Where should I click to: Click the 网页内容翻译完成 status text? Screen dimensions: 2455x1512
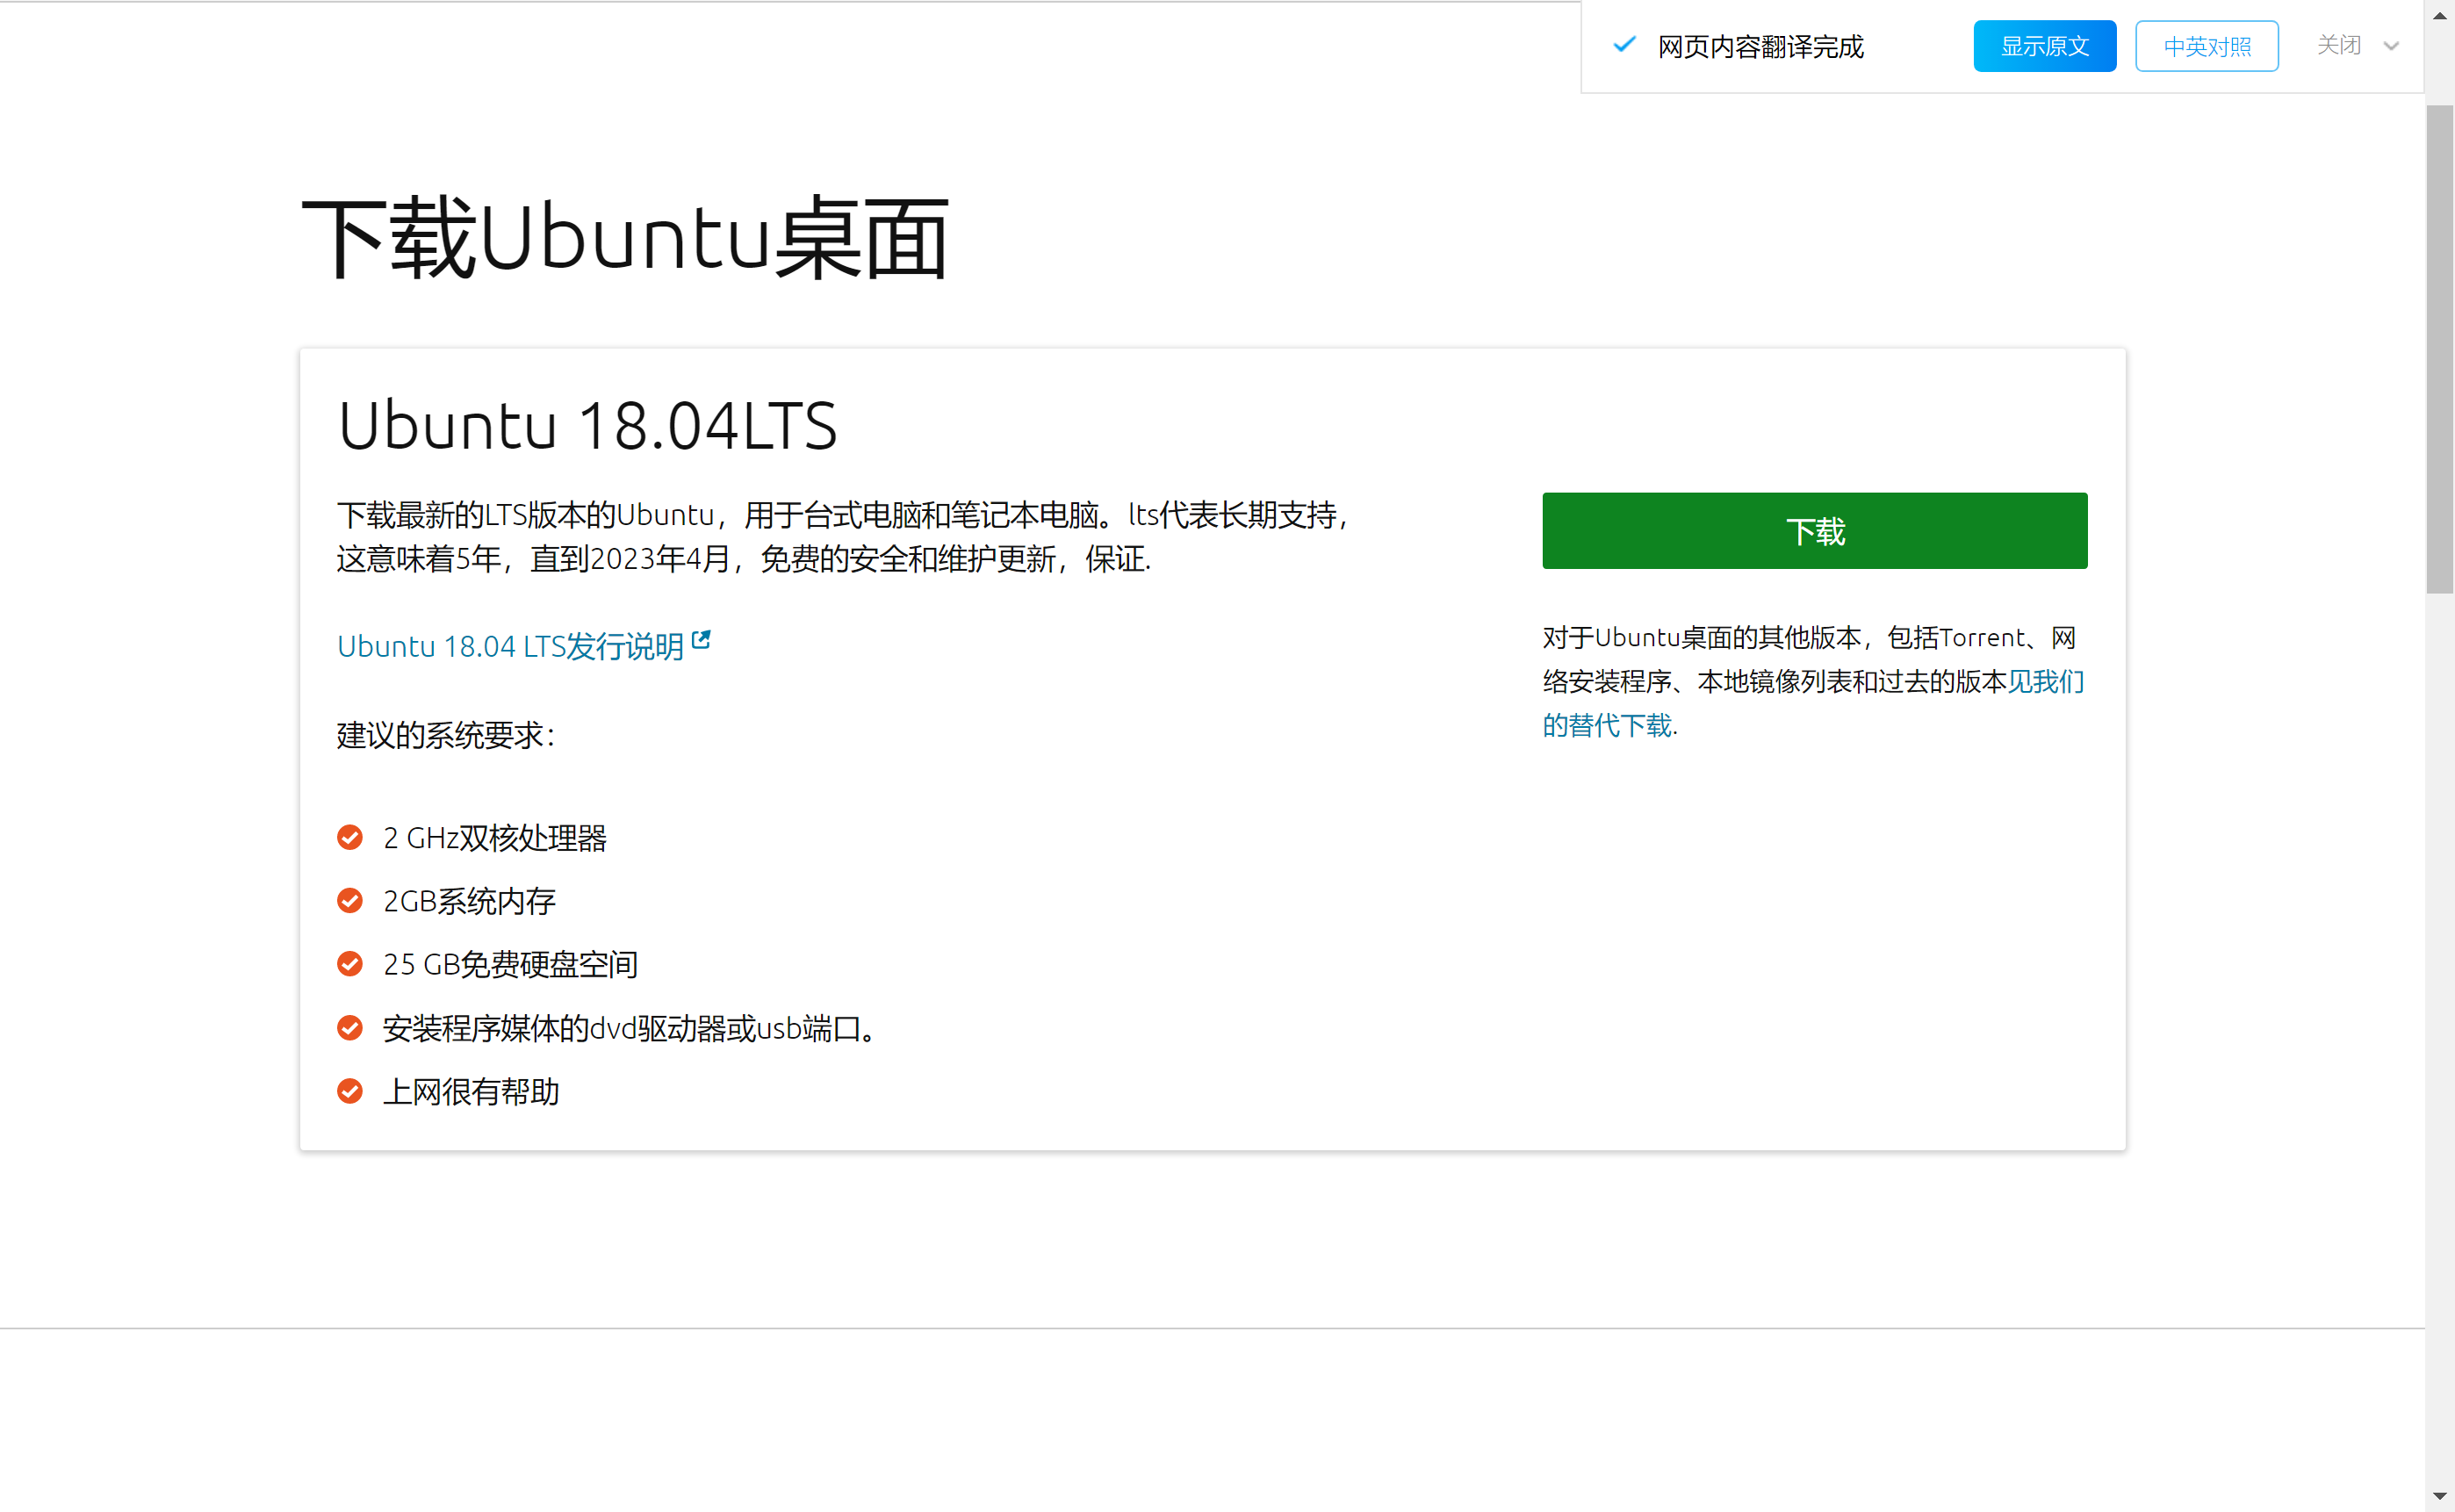(x=1760, y=46)
